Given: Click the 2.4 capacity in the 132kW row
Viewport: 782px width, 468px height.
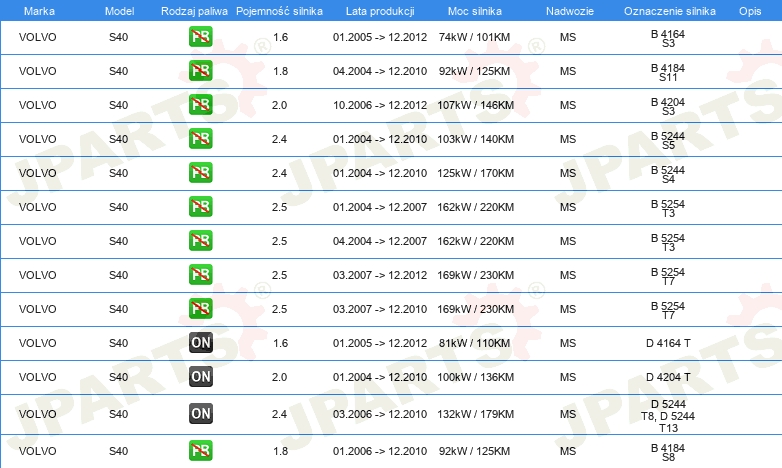Looking at the screenshot, I should [279, 414].
